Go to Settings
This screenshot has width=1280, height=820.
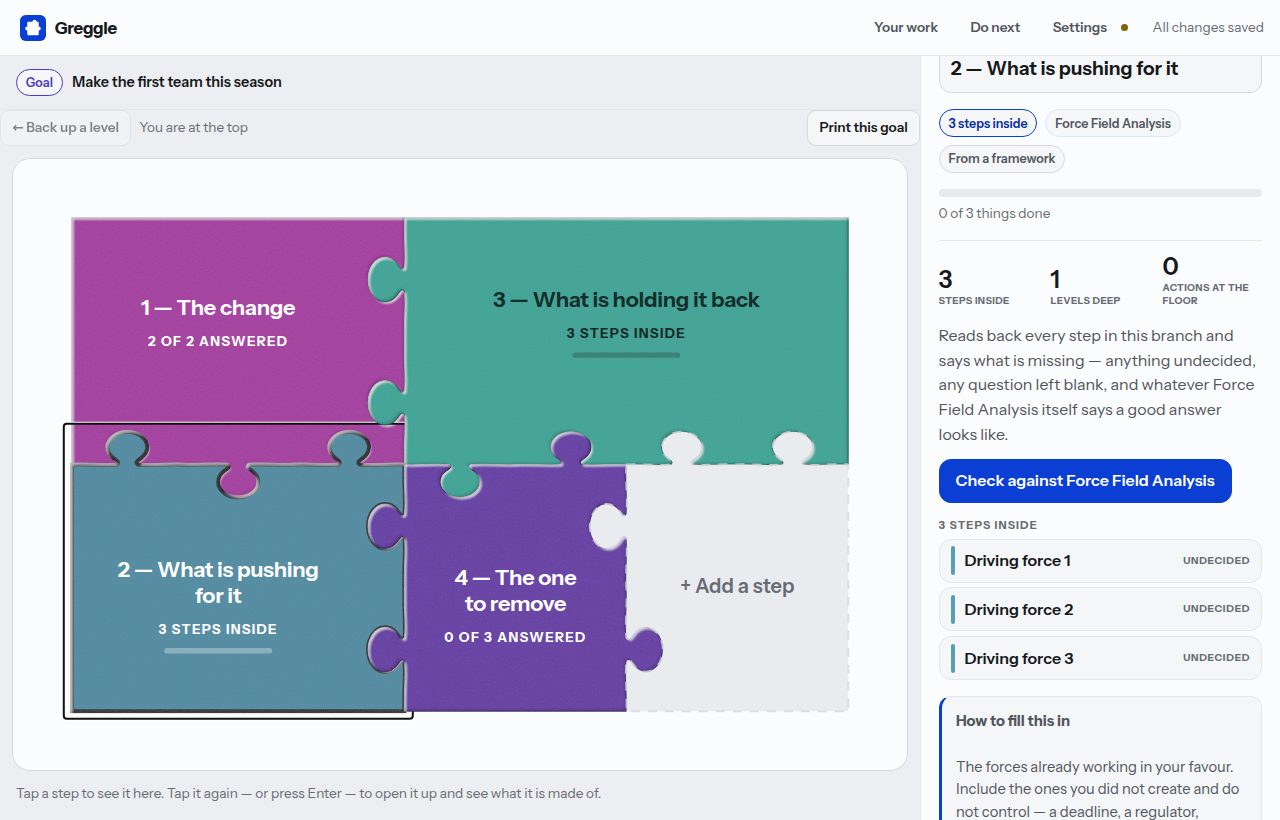(1079, 28)
